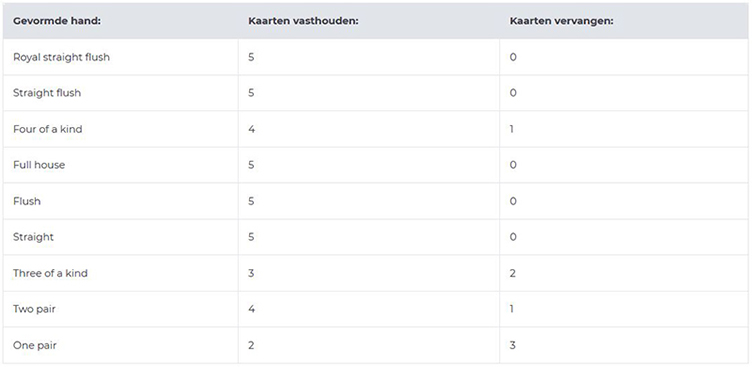Click hold value 4 for Four of a kind
Viewport: 752px width, 367px height.
251,129
